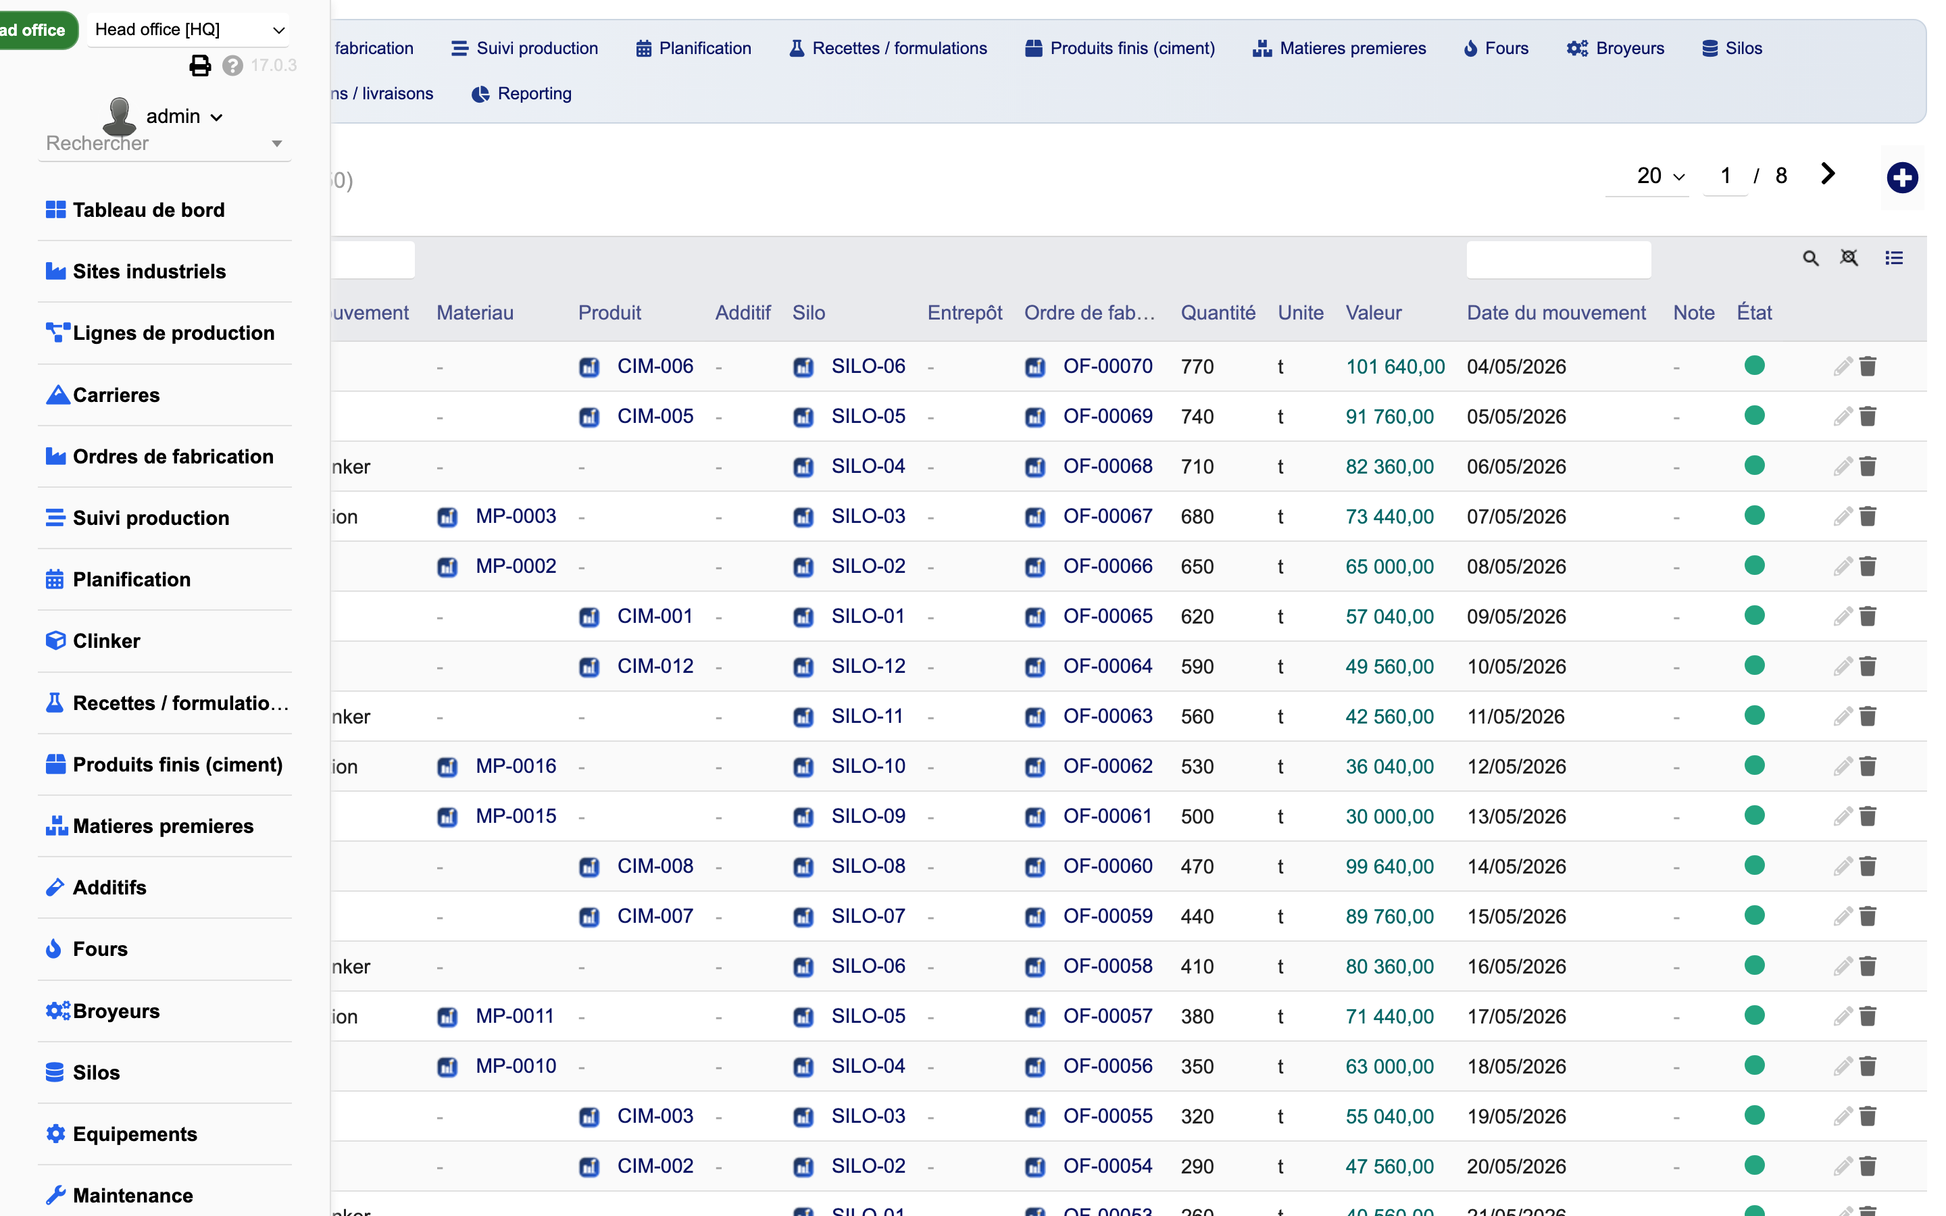The width and height of the screenshot is (1946, 1216).
Task: Open Planification in top menu
Action: 693,48
